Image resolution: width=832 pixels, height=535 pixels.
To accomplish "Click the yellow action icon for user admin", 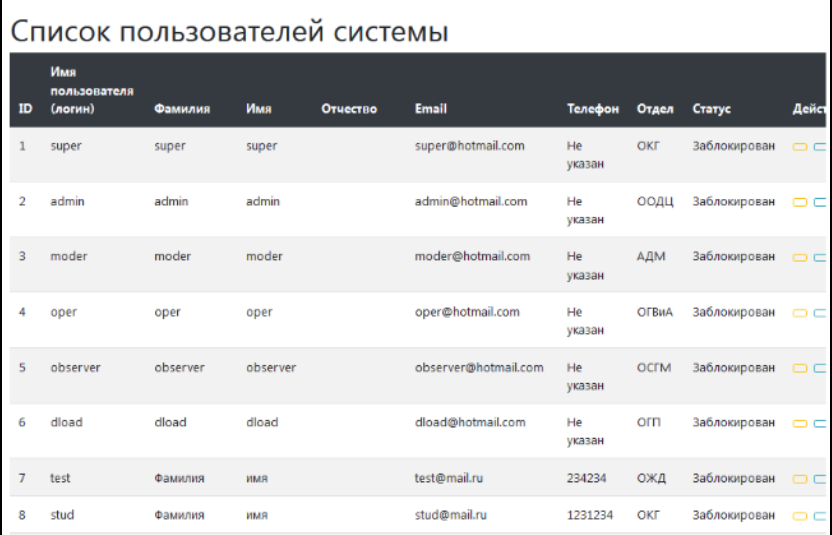I will coord(800,202).
